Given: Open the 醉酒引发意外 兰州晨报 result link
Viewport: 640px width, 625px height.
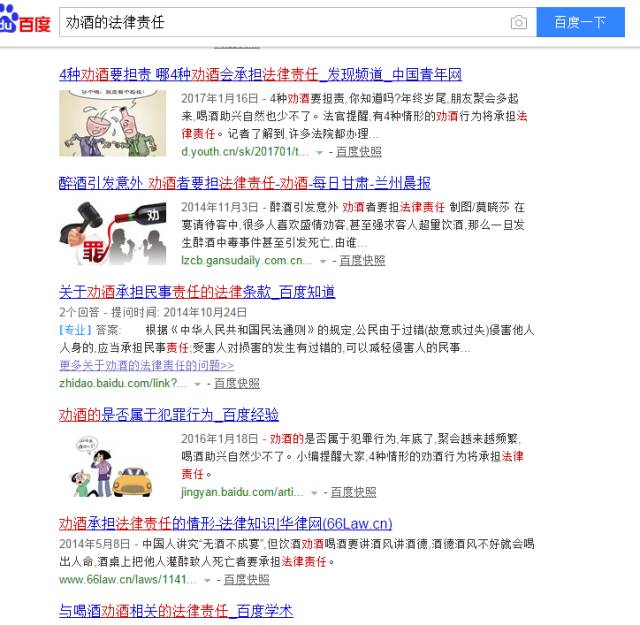Looking at the screenshot, I should (244, 183).
